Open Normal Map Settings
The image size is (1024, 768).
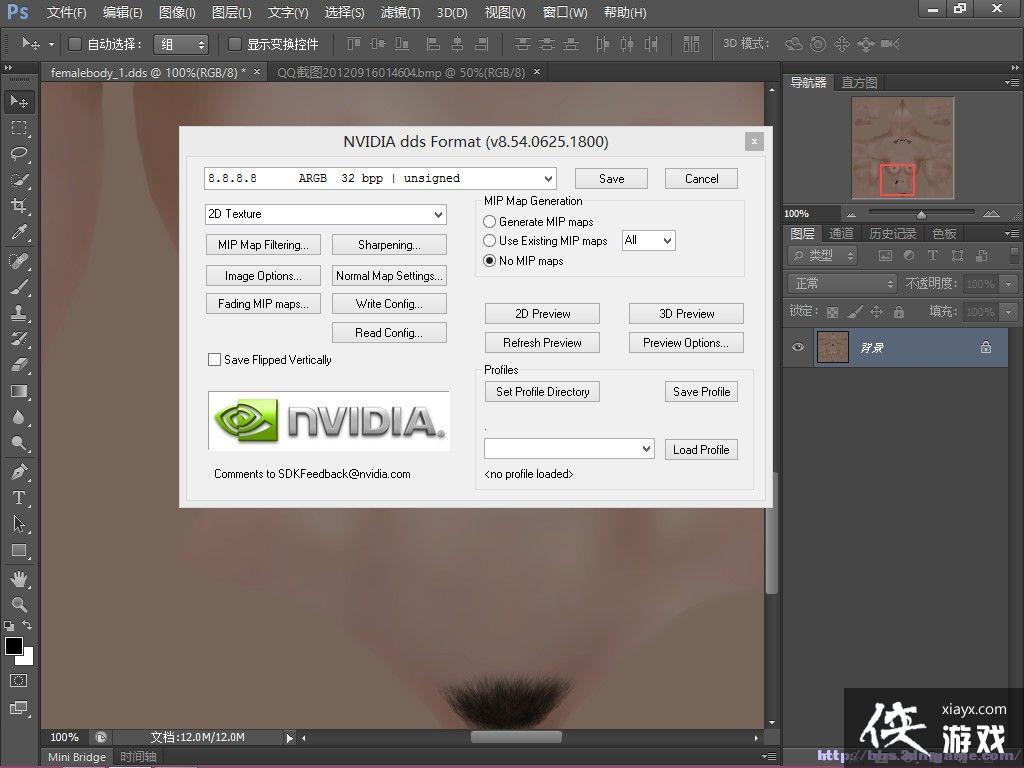[x=389, y=276]
